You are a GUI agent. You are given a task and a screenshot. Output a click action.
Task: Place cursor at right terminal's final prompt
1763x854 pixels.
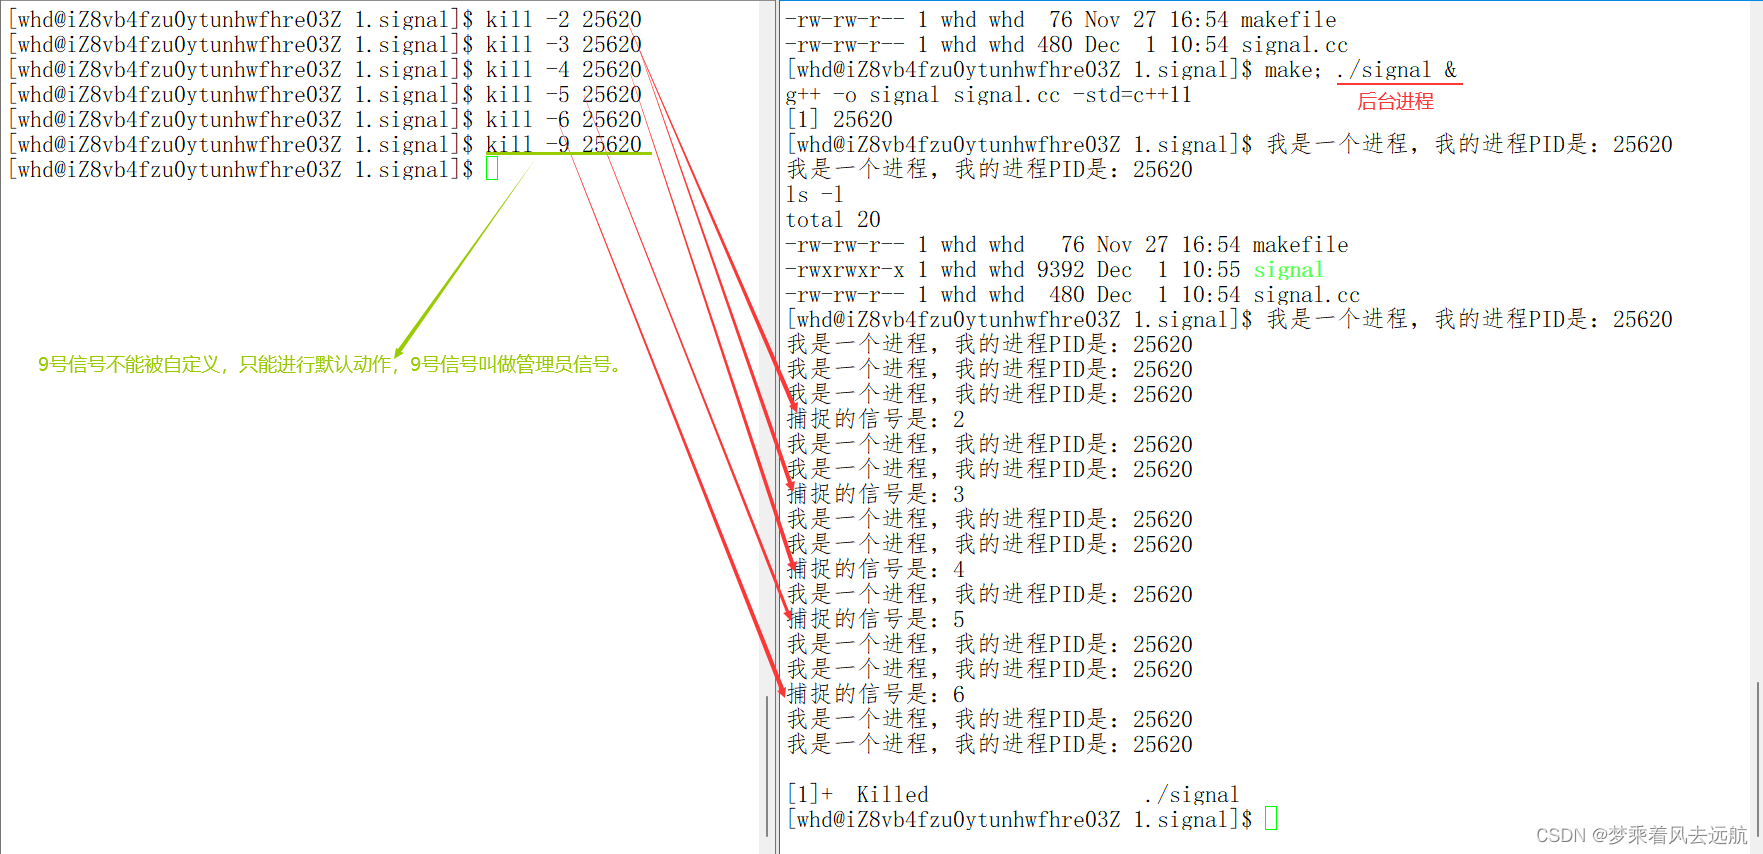(1271, 819)
